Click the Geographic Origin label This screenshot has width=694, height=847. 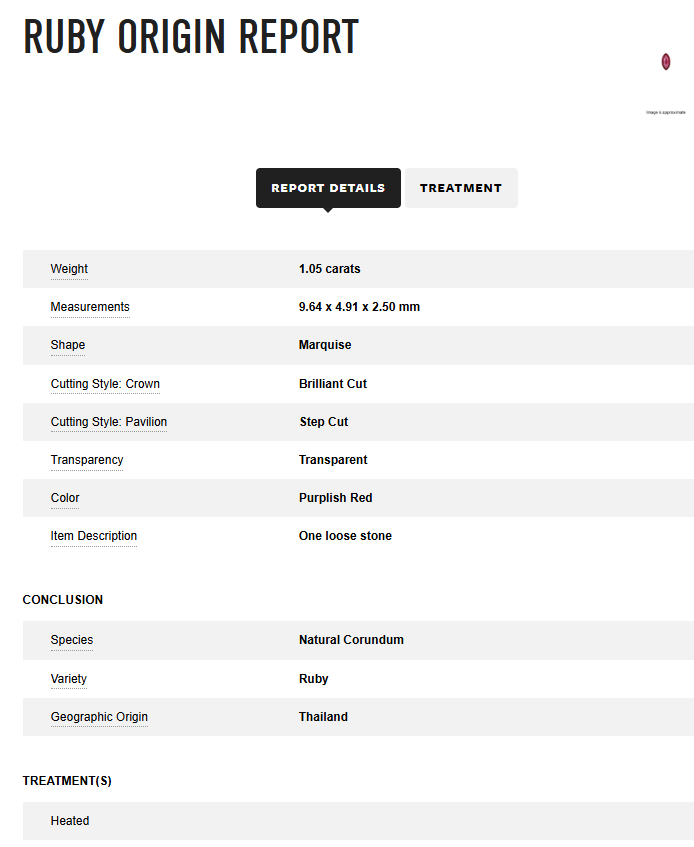pos(99,717)
